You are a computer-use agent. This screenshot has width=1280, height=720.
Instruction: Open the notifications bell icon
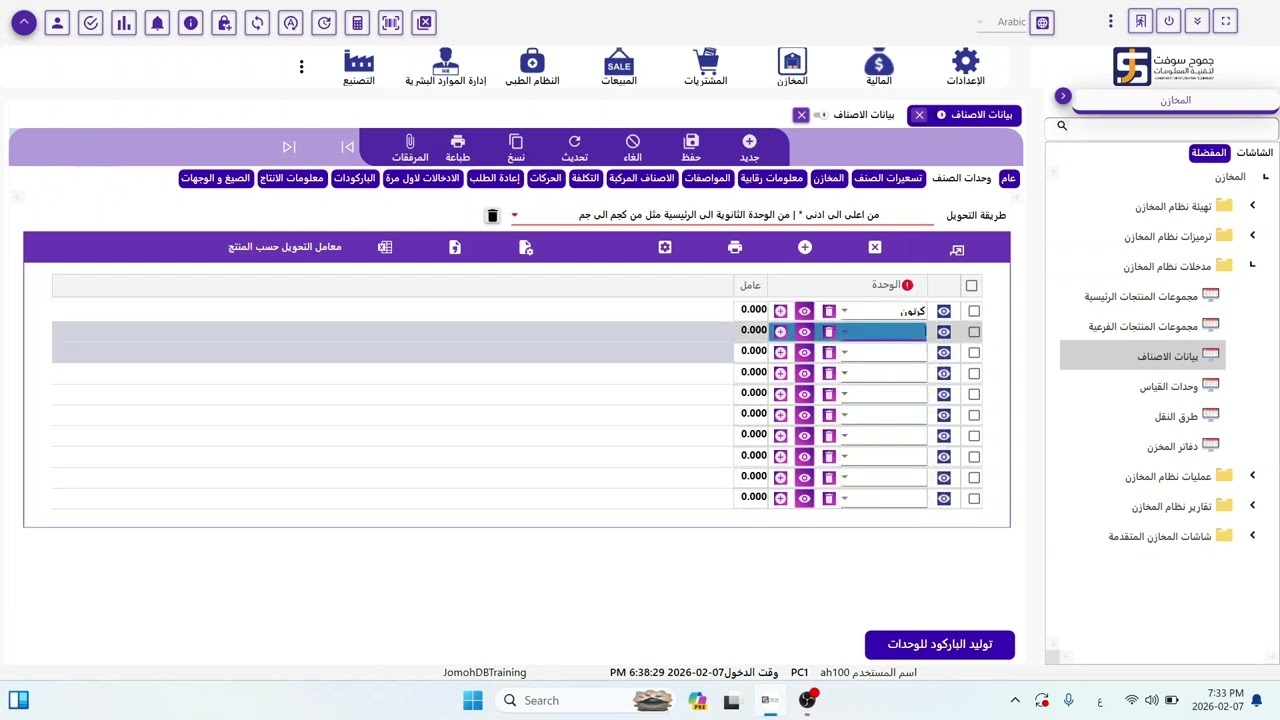pyautogui.click(x=157, y=22)
